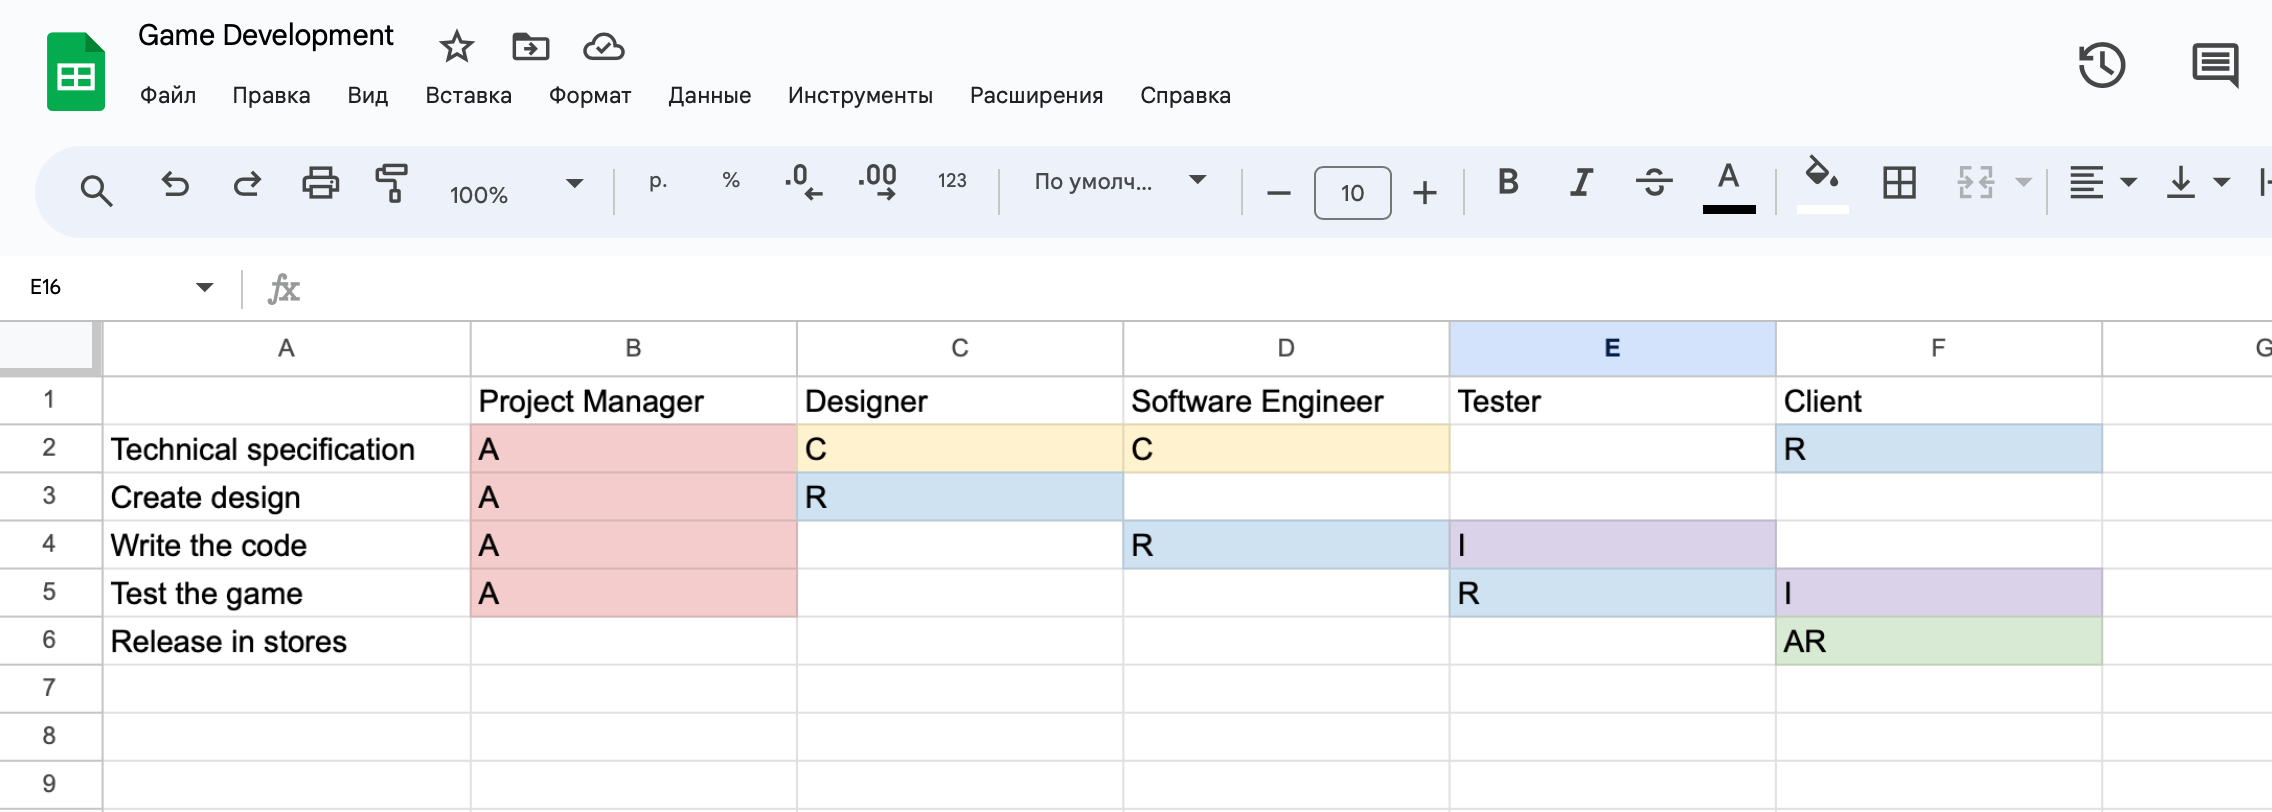Open the borders tool
Image resolution: width=2272 pixels, height=812 pixels.
(x=1899, y=183)
